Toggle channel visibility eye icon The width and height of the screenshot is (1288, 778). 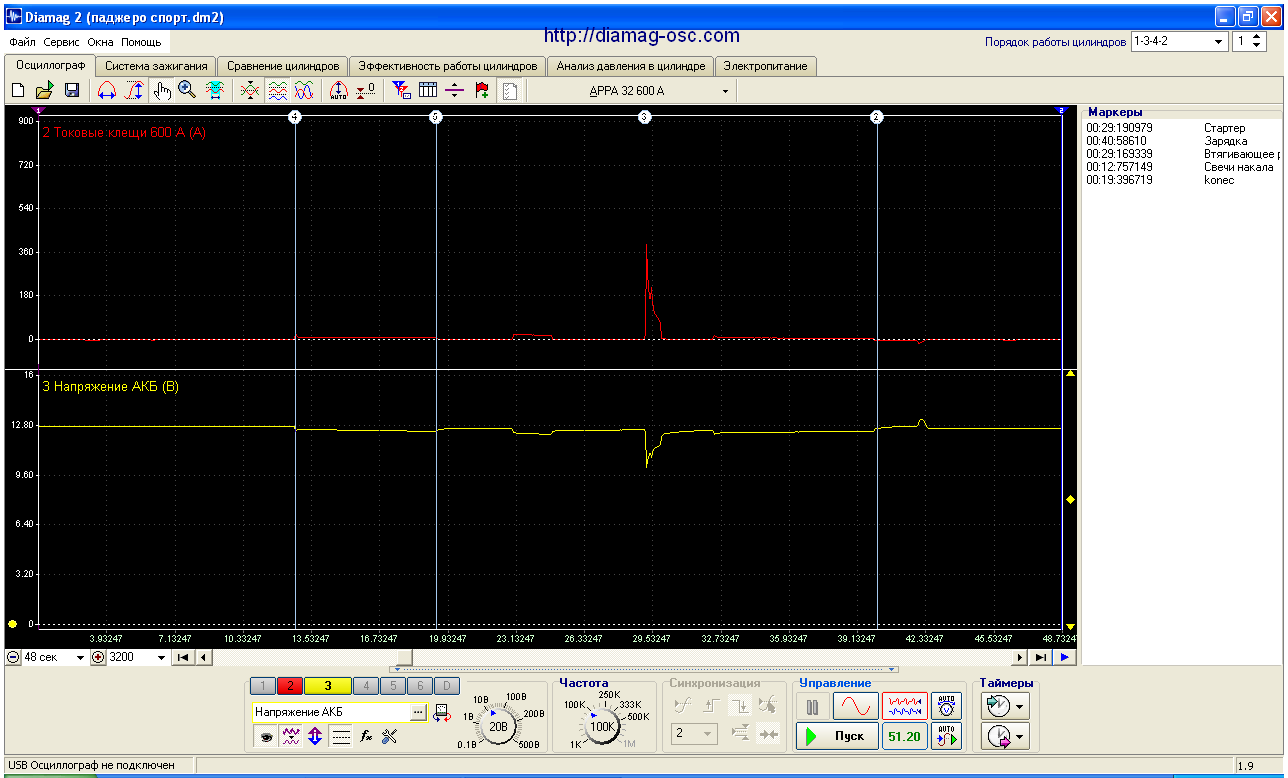pos(266,737)
